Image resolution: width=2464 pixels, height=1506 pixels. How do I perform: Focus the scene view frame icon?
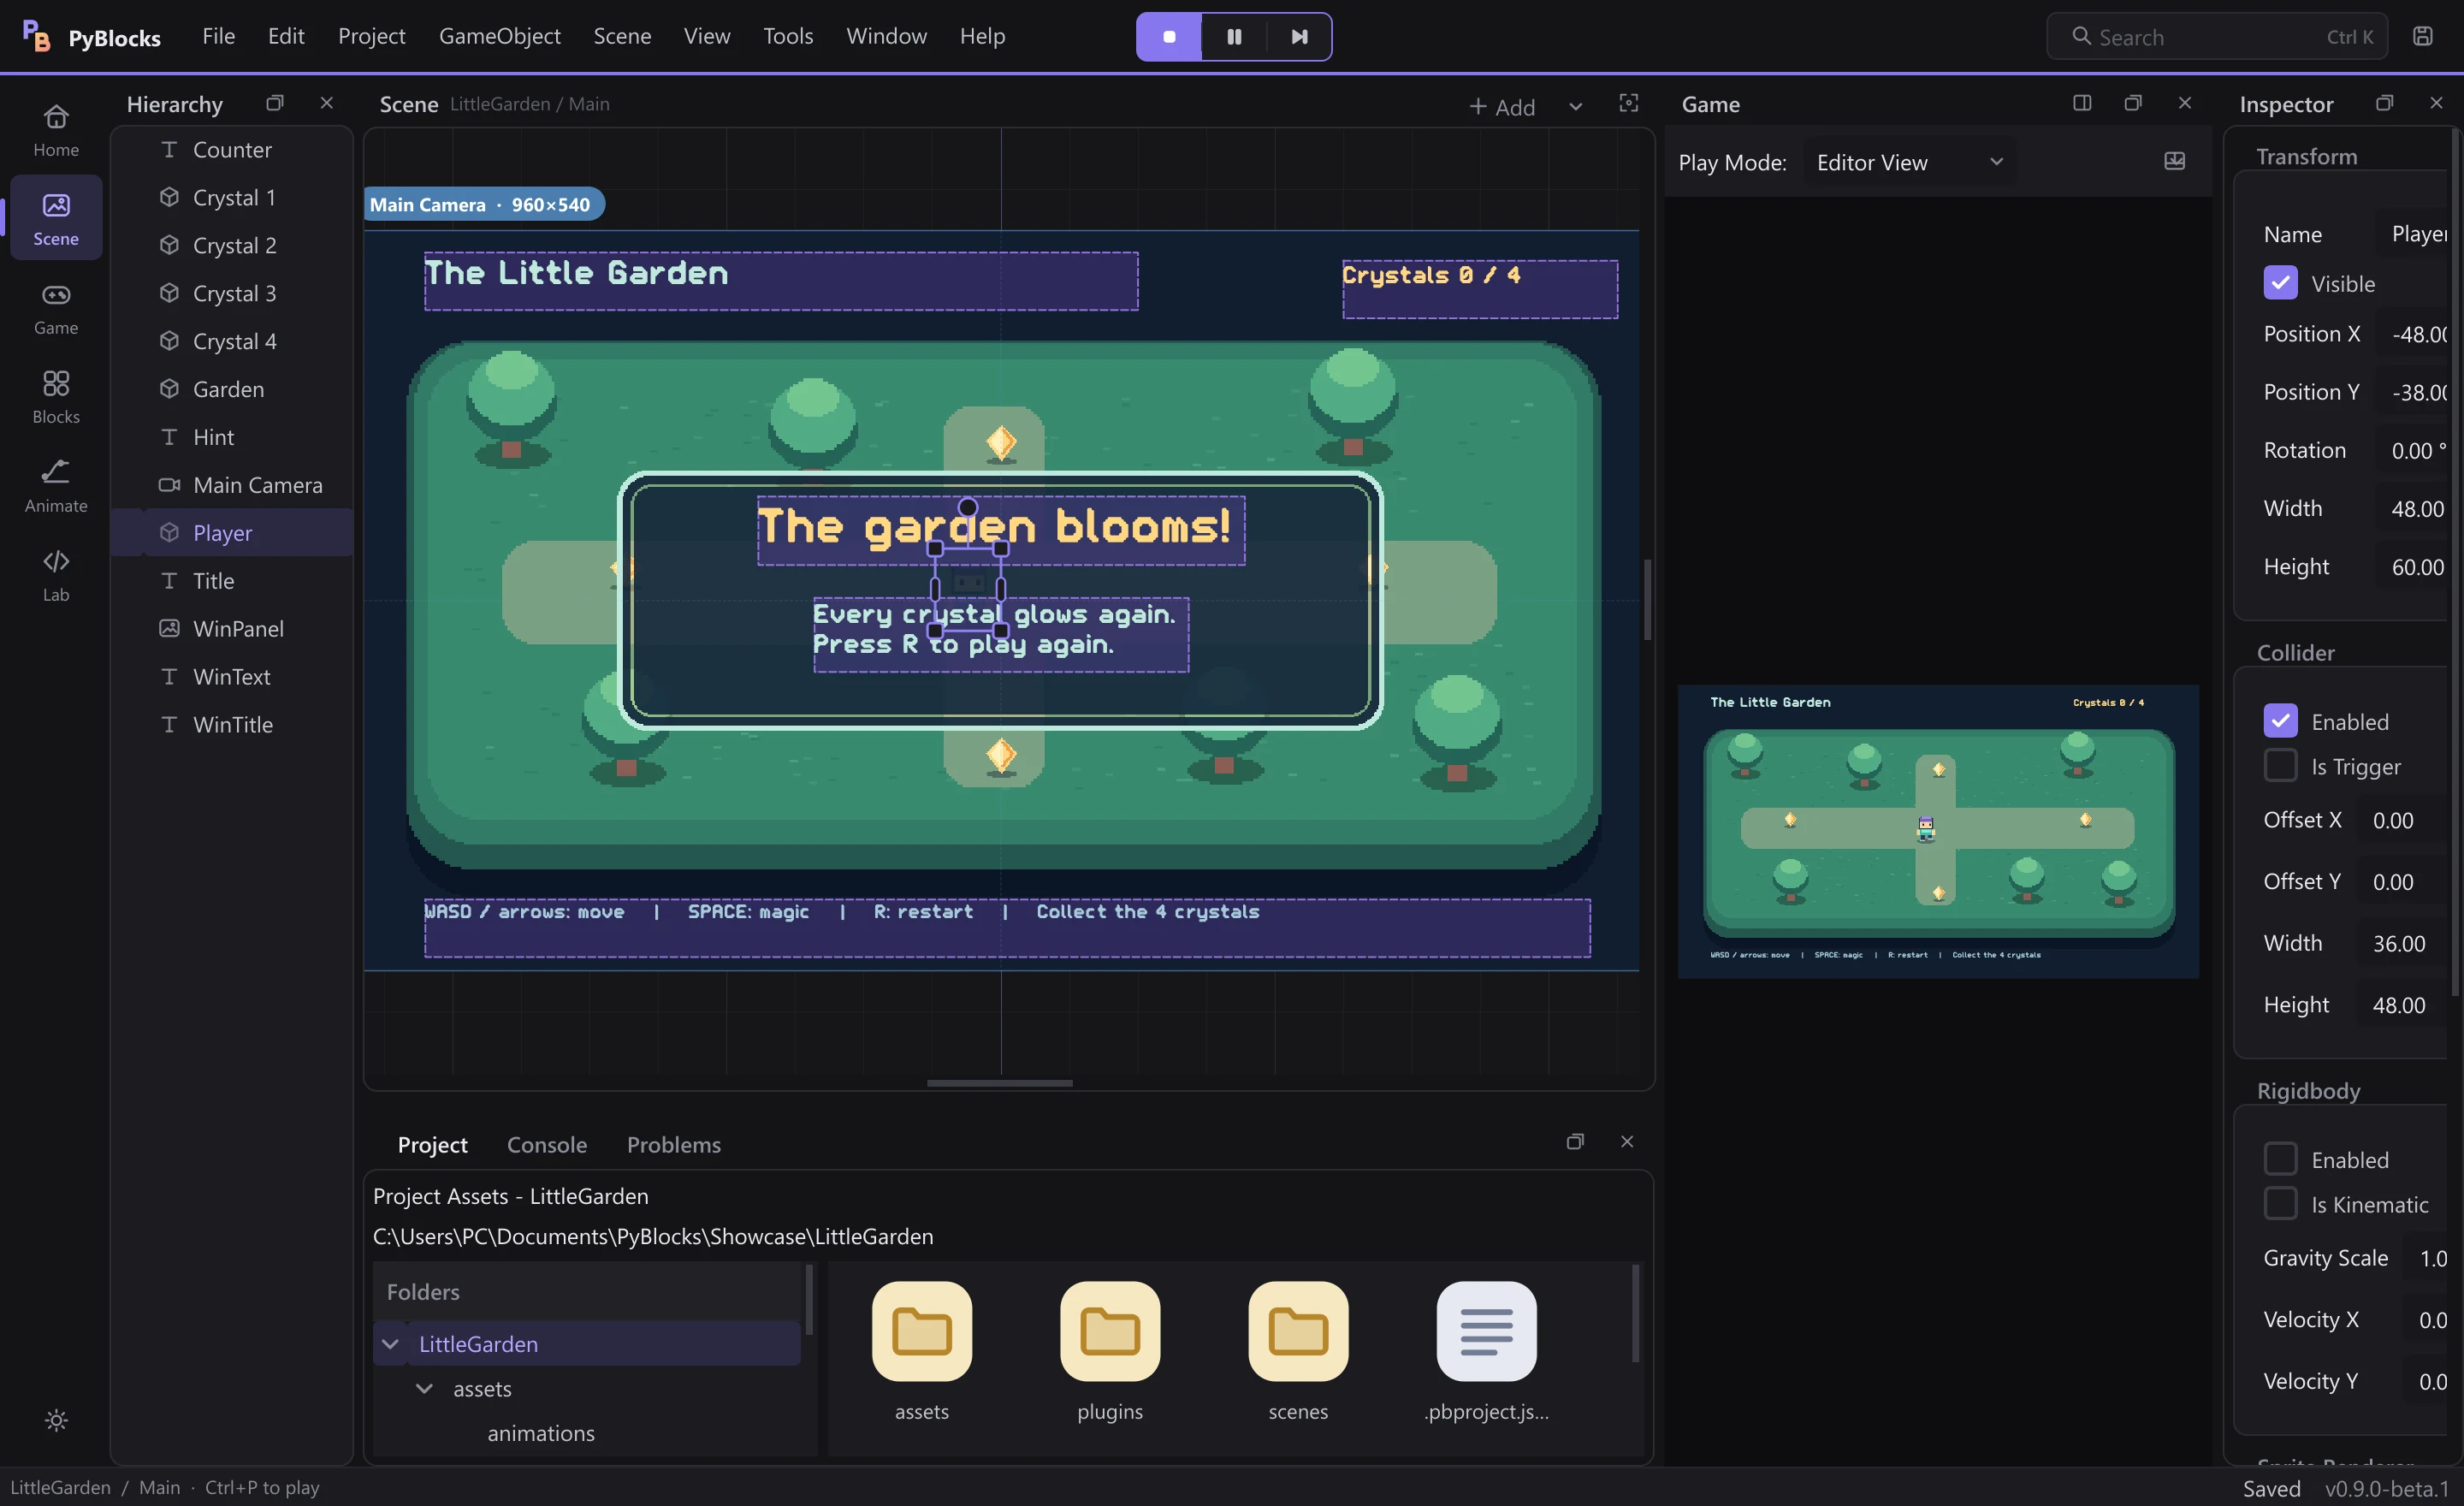pos(1629,103)
